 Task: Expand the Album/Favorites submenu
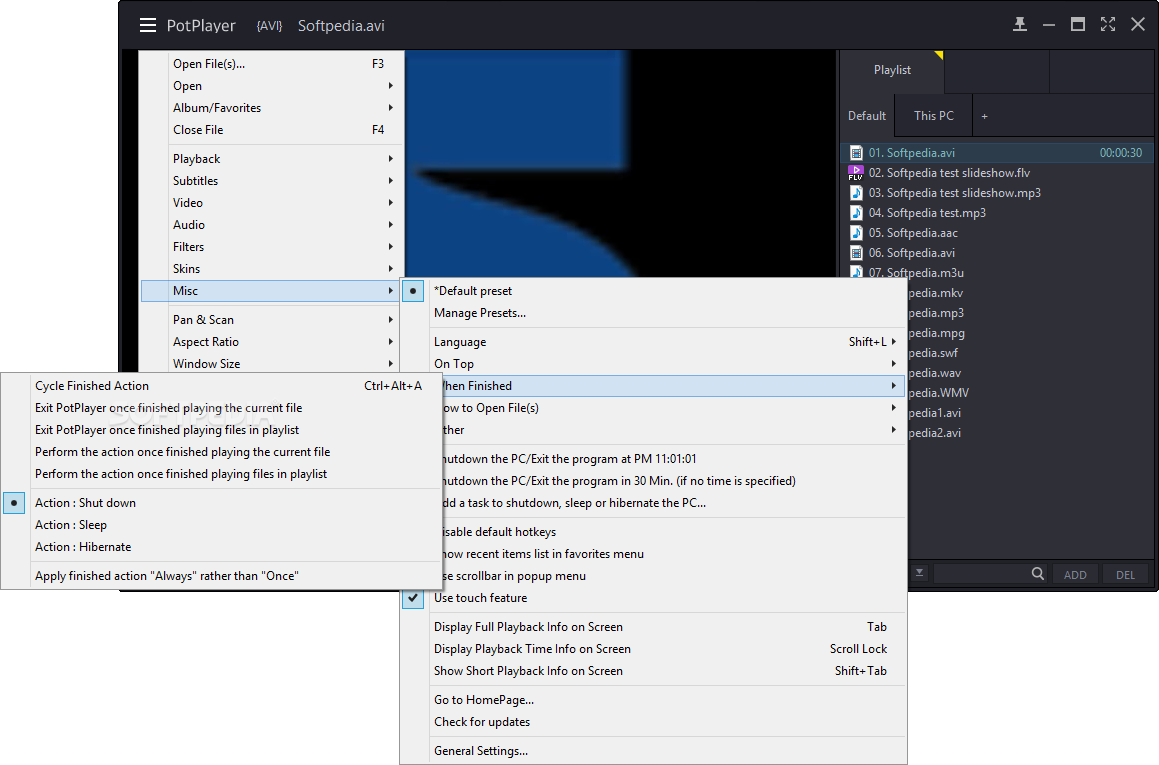(271, 108)
